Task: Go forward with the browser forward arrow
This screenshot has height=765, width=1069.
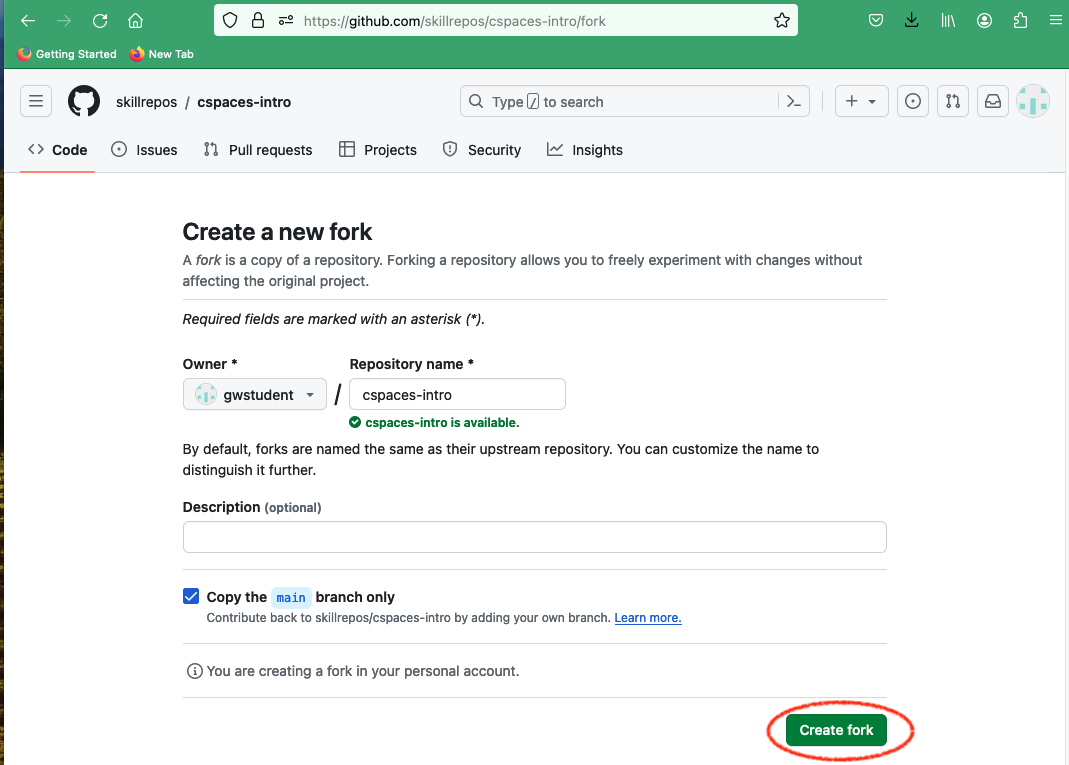Action: click(x=64, y=20)
